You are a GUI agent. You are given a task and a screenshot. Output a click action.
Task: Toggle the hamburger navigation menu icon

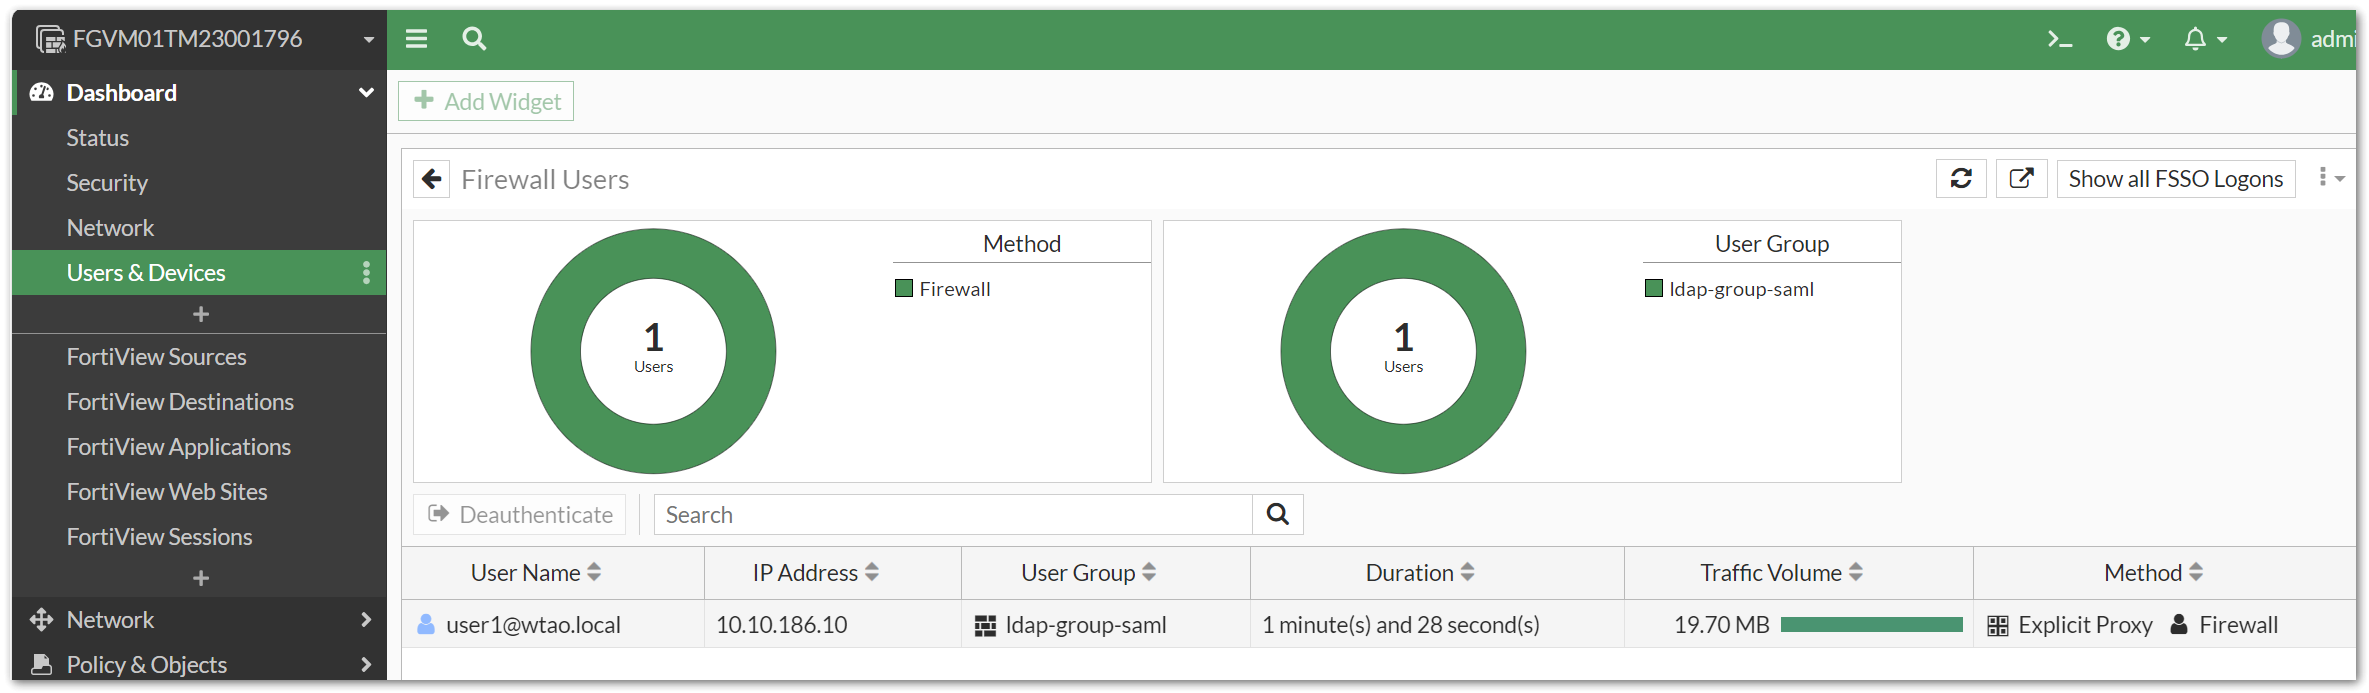click(416, 39)
